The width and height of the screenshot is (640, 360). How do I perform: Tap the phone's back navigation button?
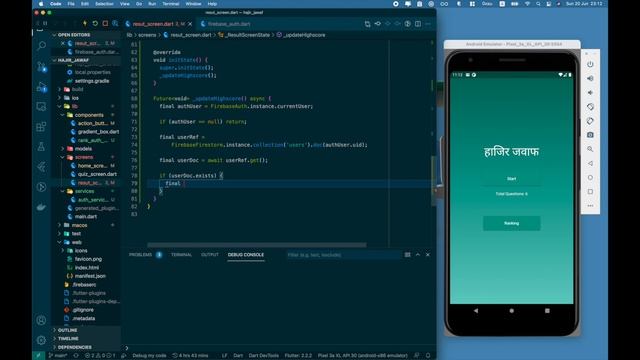[x=476, y=311]
